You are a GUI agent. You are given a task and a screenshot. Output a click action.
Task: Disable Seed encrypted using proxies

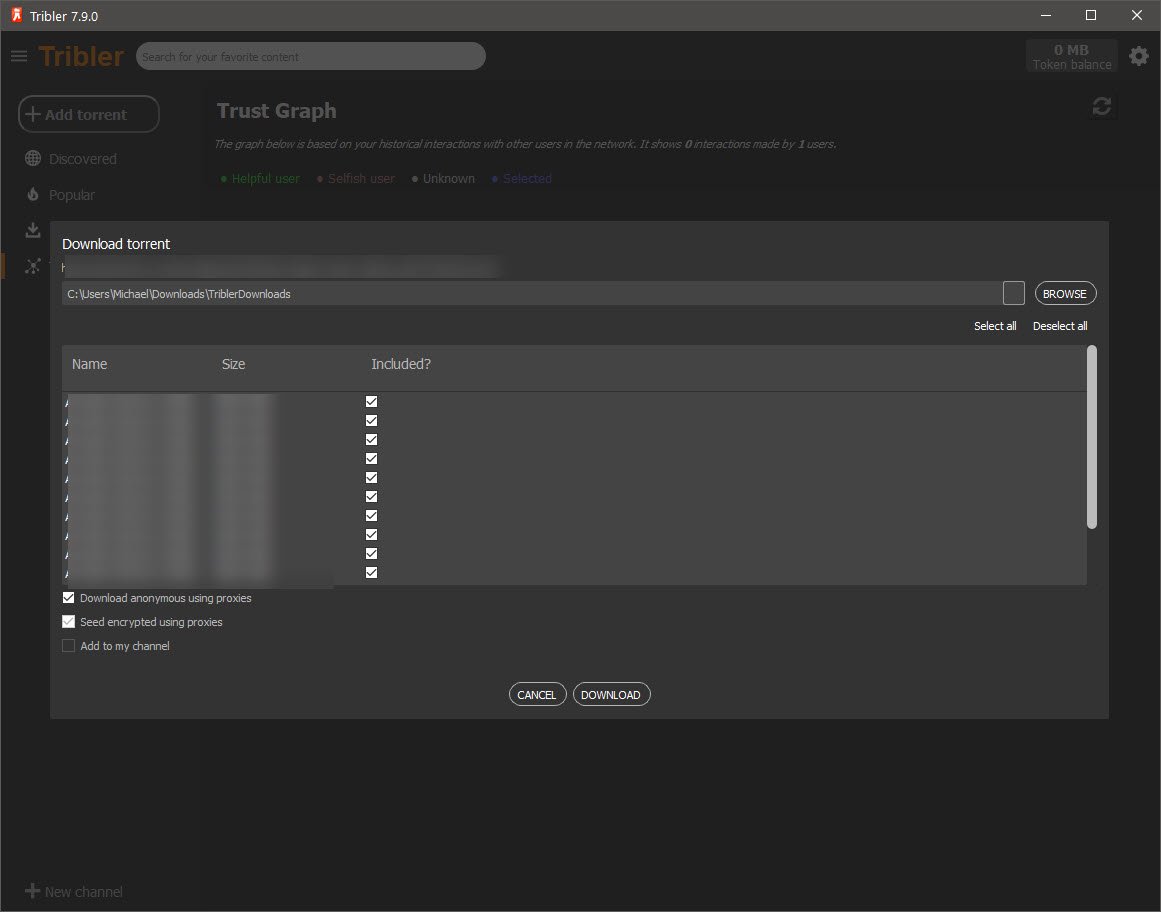(x=68, y=622)
